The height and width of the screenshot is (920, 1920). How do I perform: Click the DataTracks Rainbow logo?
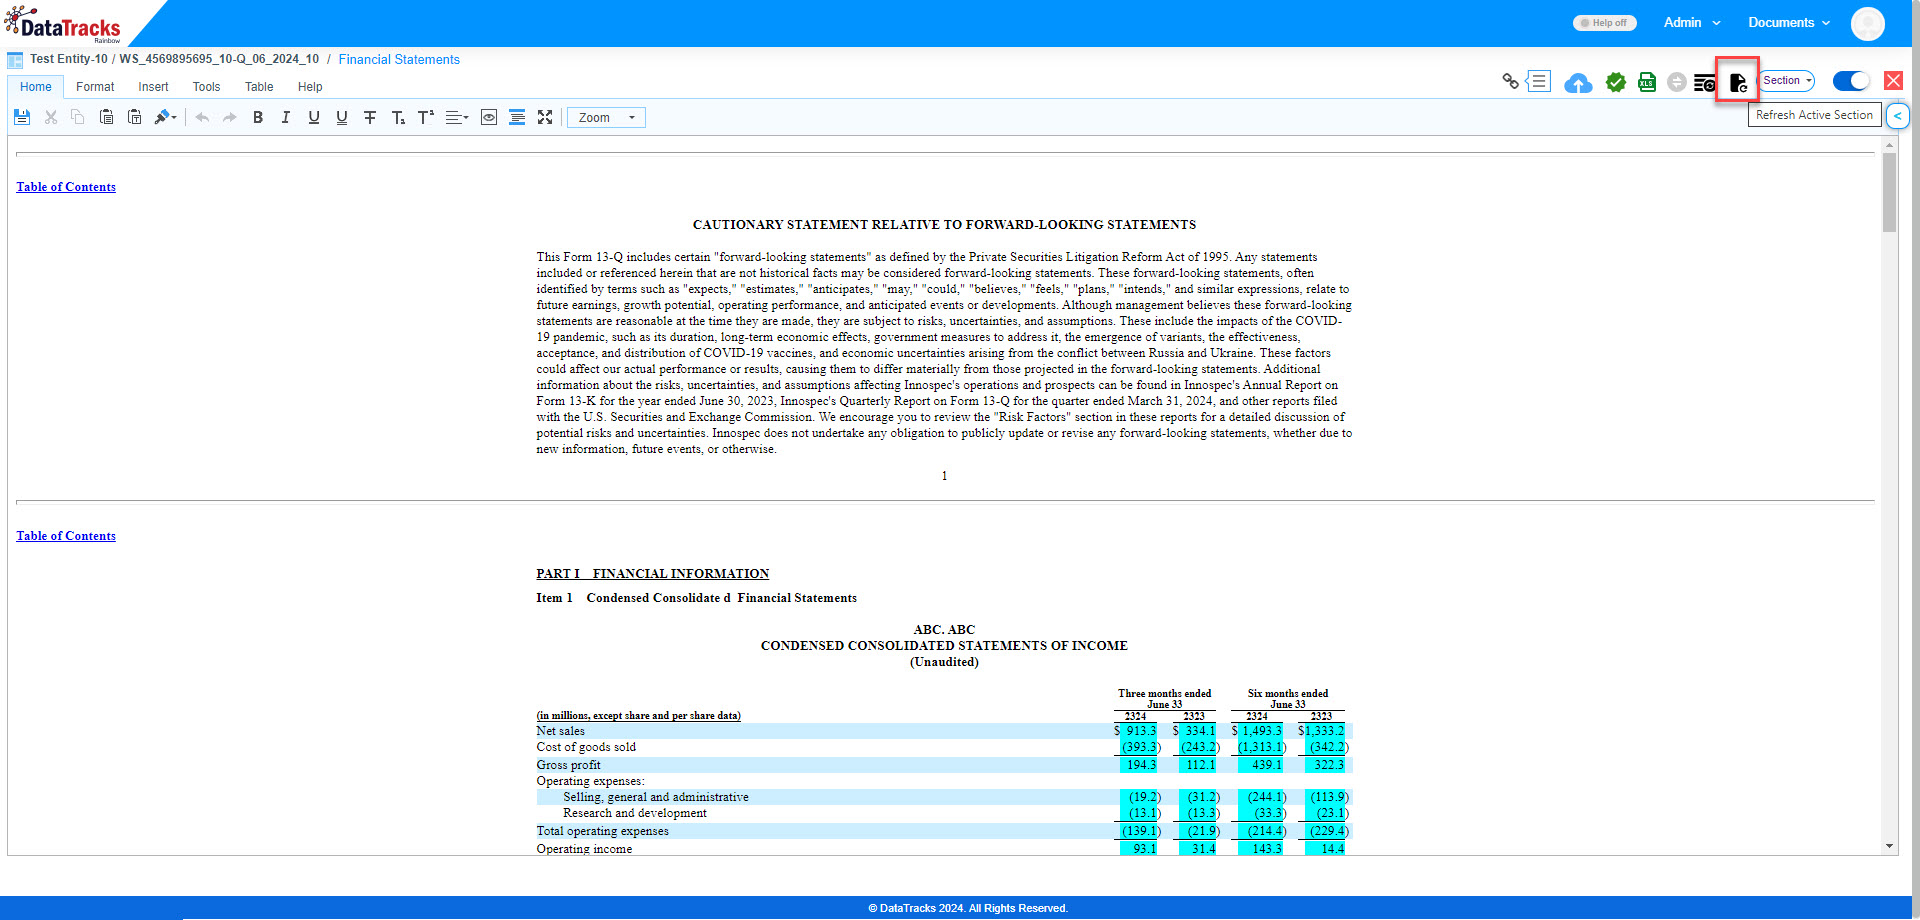pyautogui.click(x=62, y=25)
